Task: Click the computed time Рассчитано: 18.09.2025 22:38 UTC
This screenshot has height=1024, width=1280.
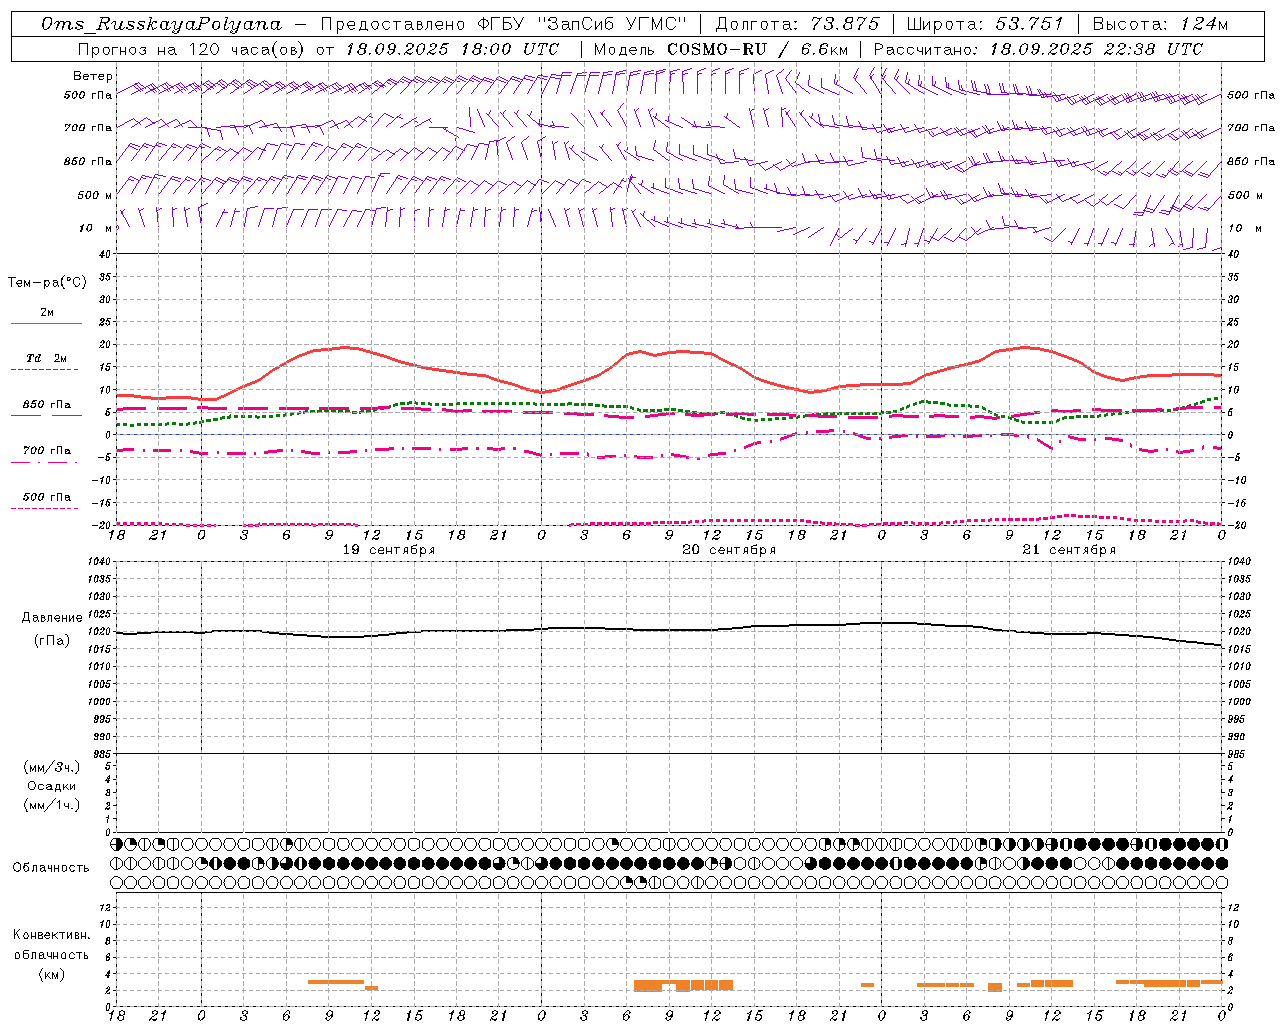Action: tap(1038, 49)
